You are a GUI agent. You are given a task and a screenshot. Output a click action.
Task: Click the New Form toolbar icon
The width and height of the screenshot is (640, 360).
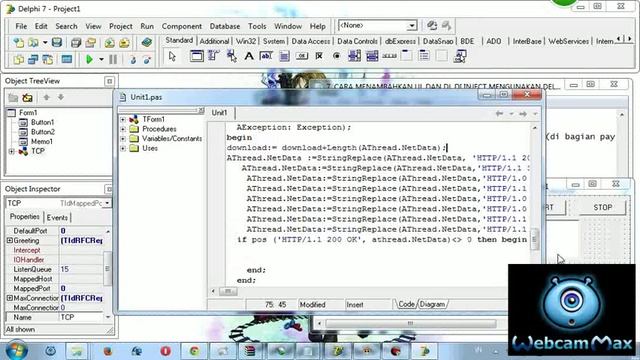click(x=67, y=60)
